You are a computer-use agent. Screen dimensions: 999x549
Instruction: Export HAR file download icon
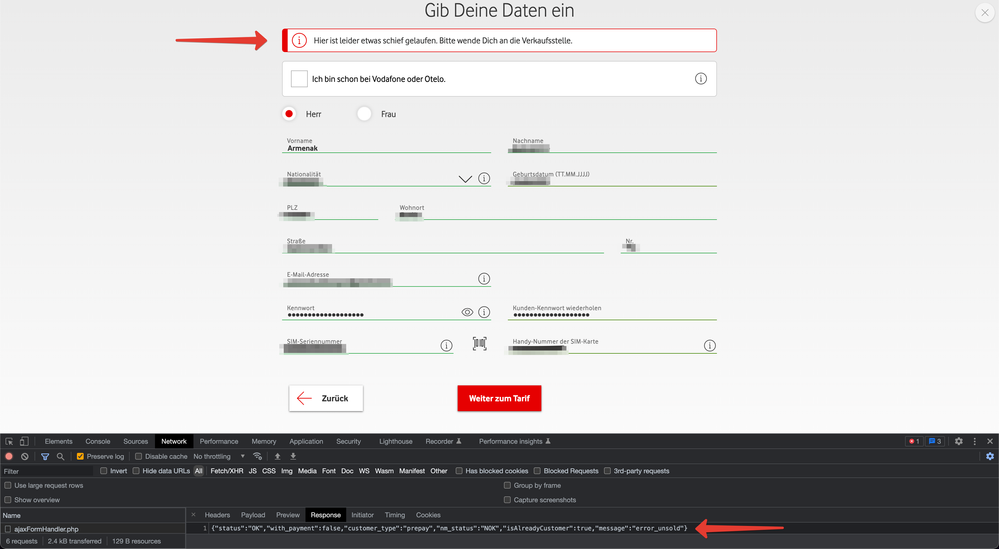[293, 456]
